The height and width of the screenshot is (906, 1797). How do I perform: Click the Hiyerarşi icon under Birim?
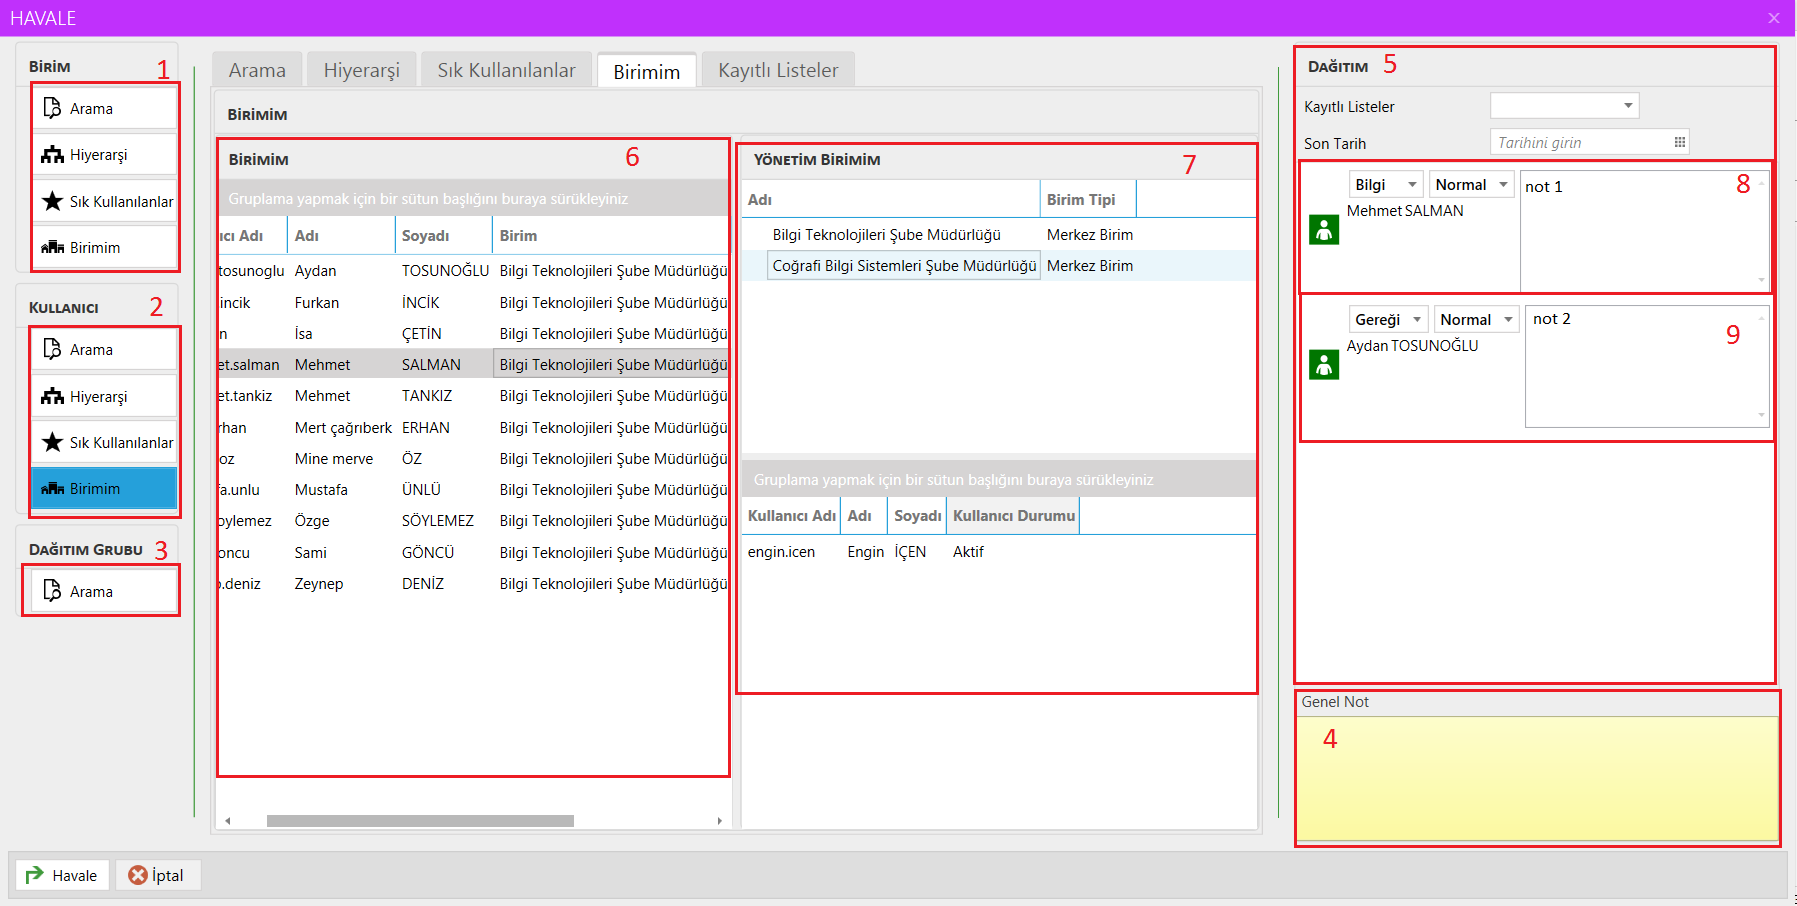pyautogui.click(x=53, y=155)
